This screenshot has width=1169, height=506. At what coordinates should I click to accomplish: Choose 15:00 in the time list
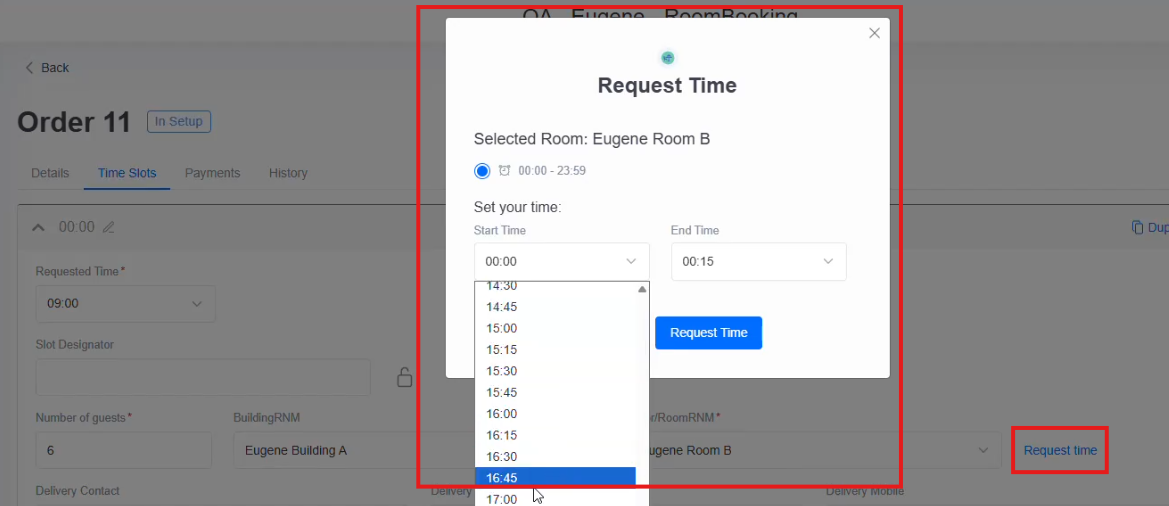pos(555,329)
